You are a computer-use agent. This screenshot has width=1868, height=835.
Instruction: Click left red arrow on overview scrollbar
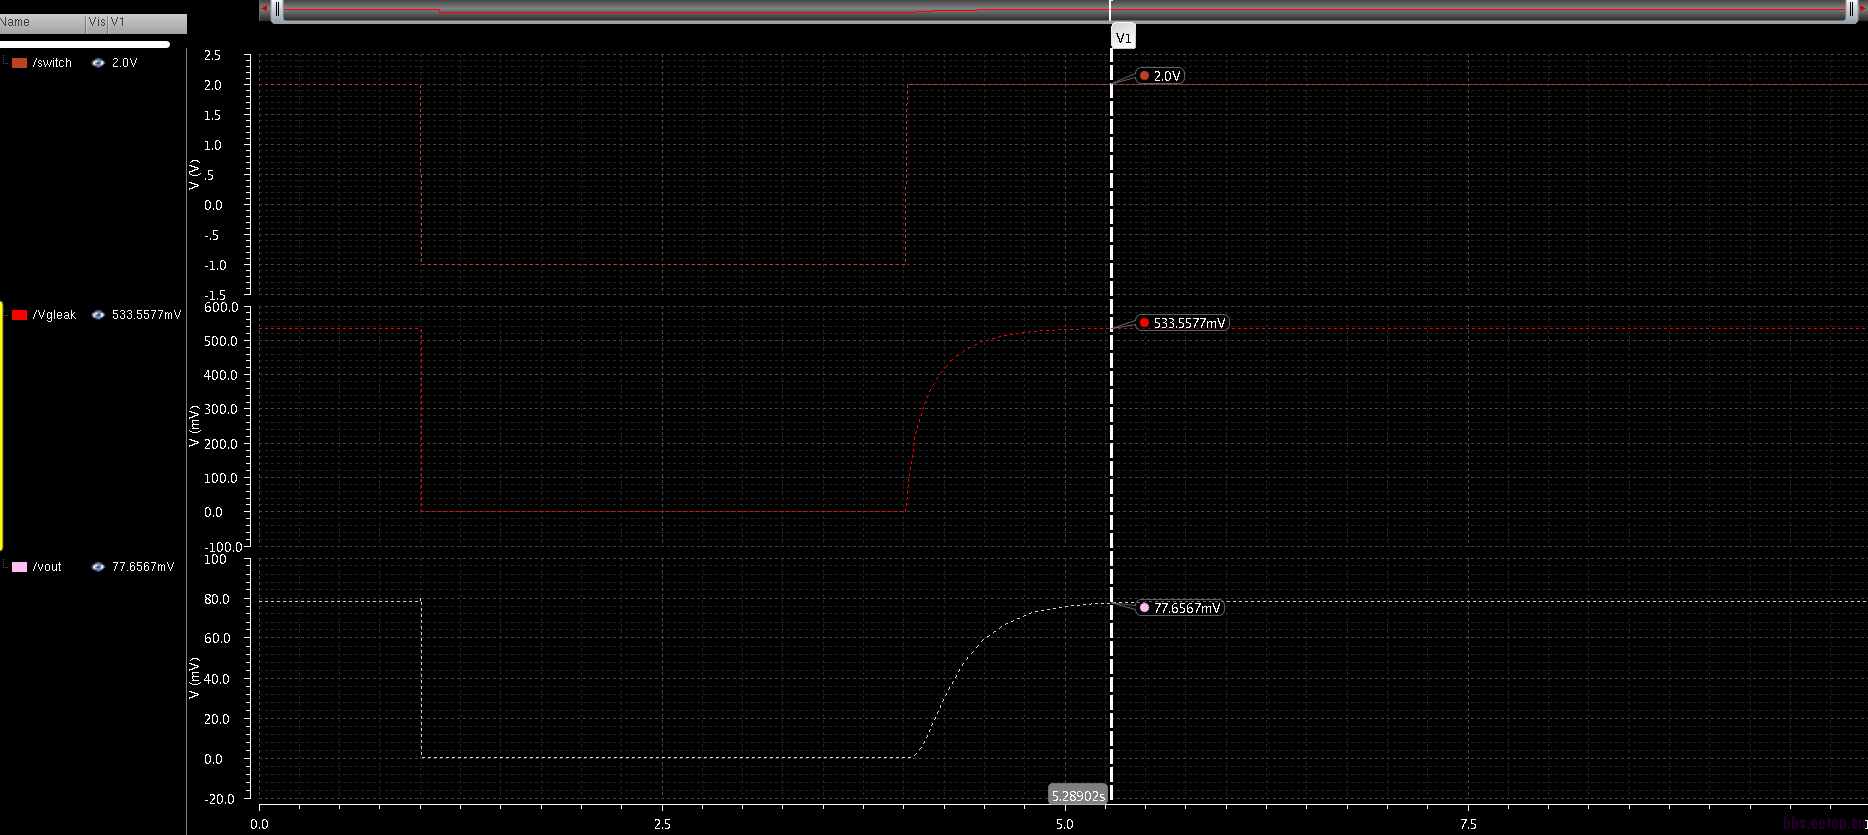pos(264,10)
